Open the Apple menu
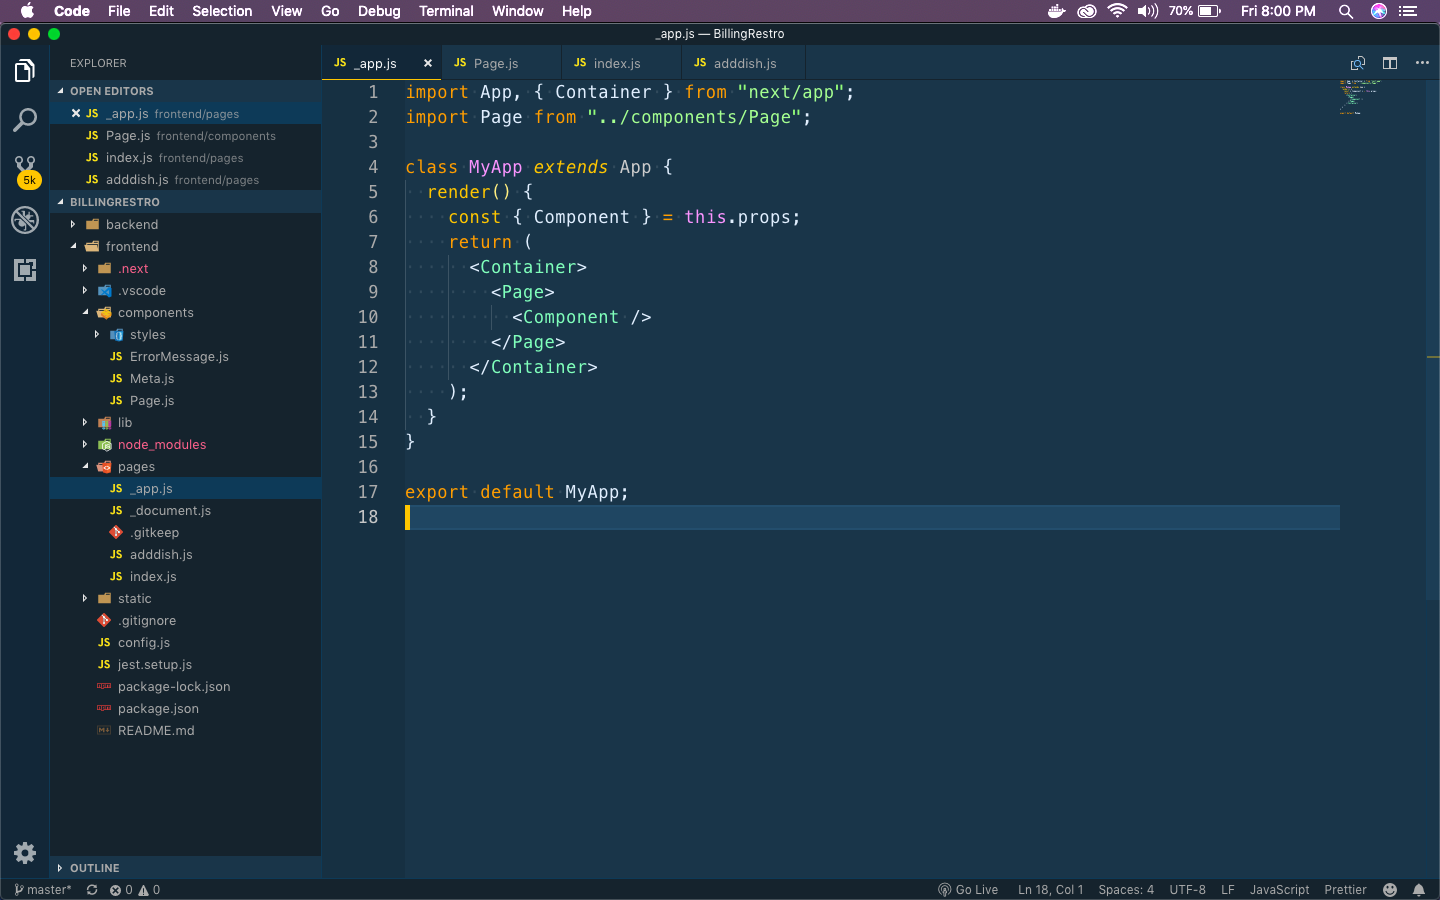Viewport: 1440px width, 900px height. [x=27, y=11]
